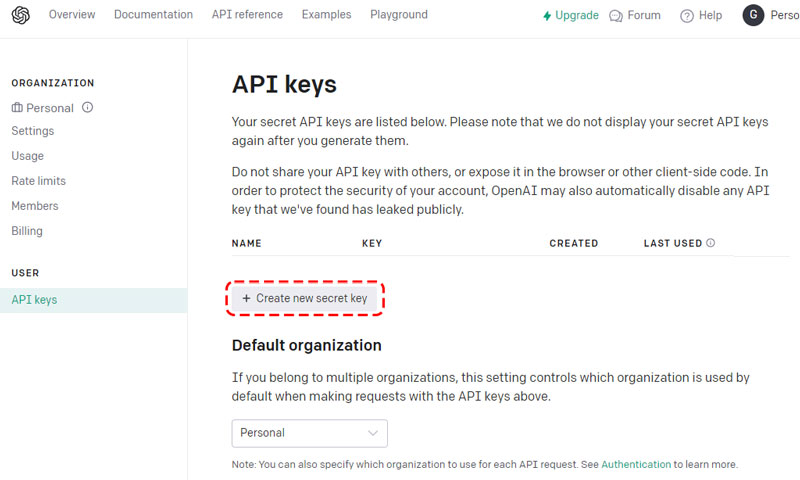Go to the Playground tab

[x=399, y=14]
